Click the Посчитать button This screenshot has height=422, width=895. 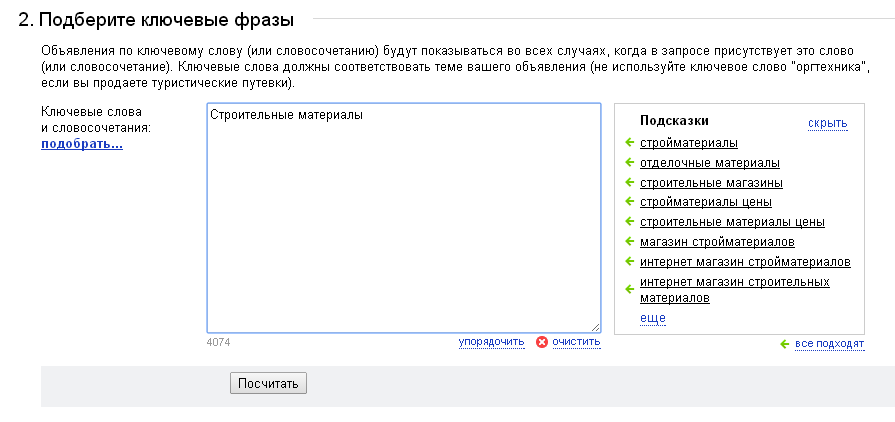tap(268, 383)
